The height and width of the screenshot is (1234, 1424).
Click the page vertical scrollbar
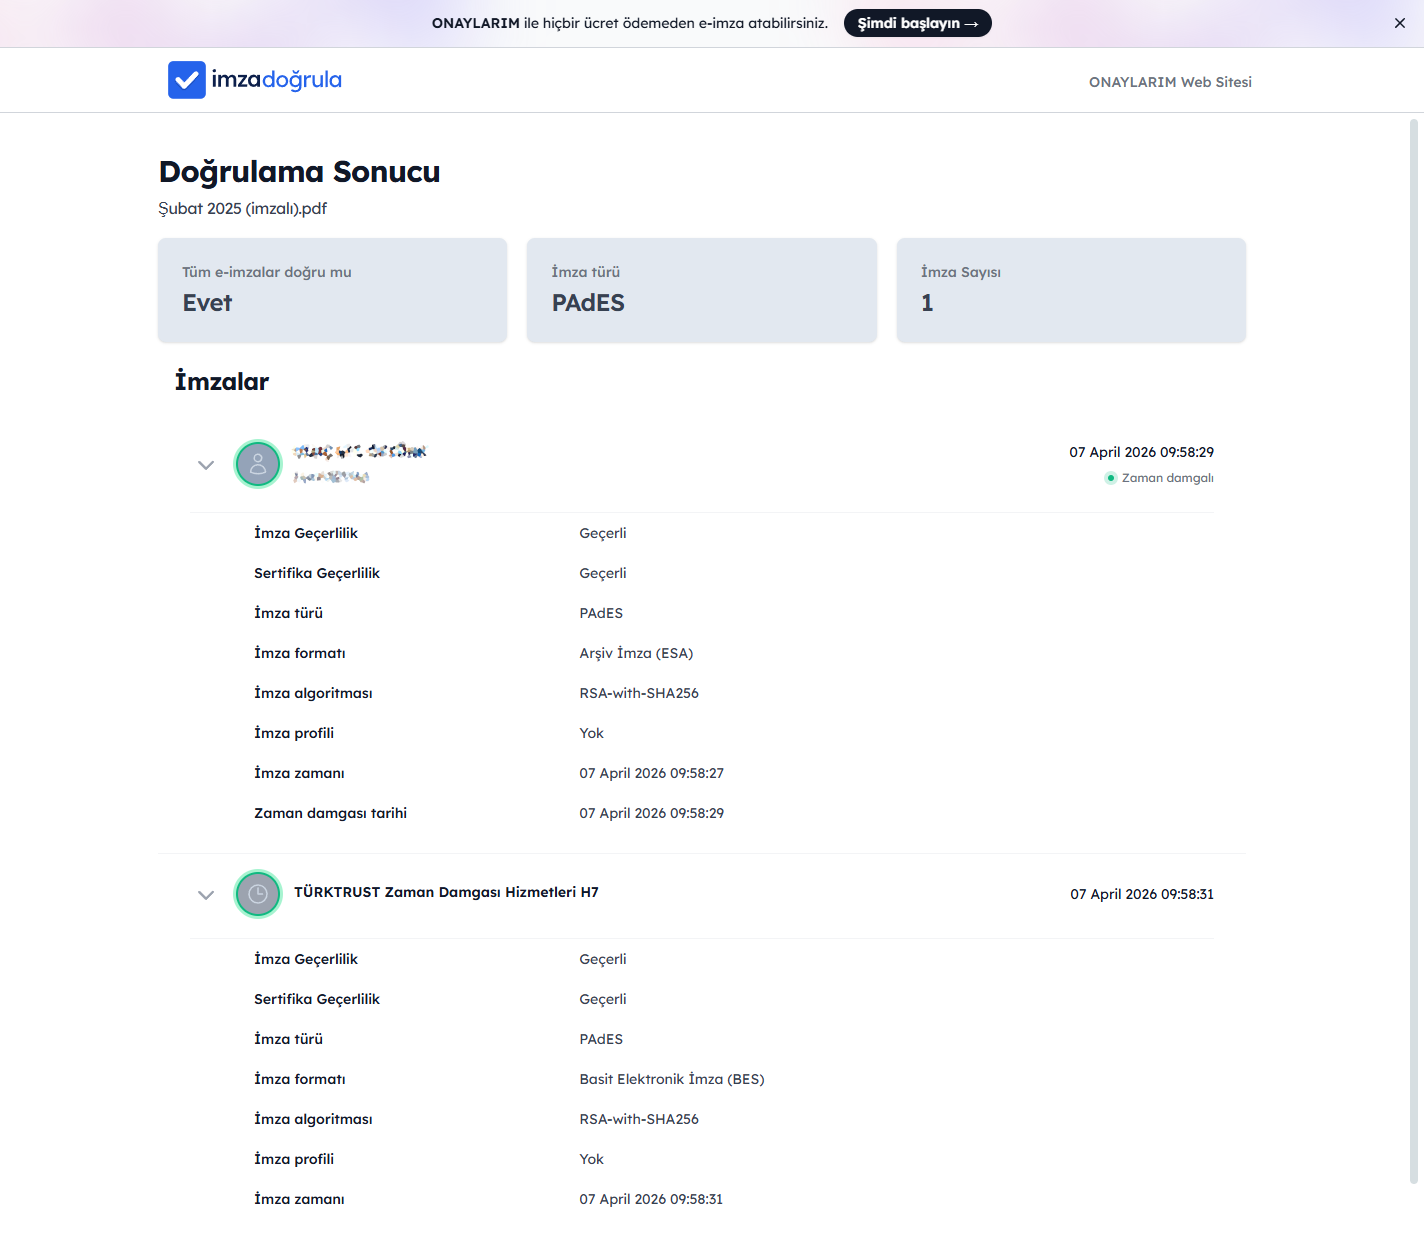1413,650
